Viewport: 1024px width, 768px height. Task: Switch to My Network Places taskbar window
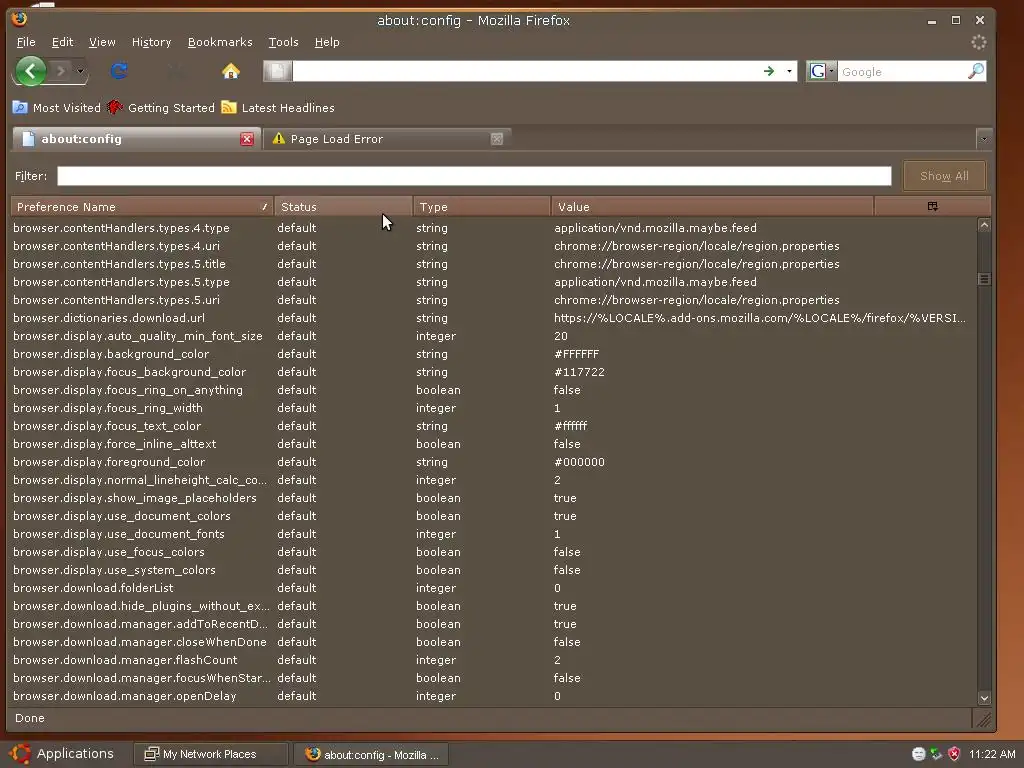pyautogui.click(x=210, y=754)
